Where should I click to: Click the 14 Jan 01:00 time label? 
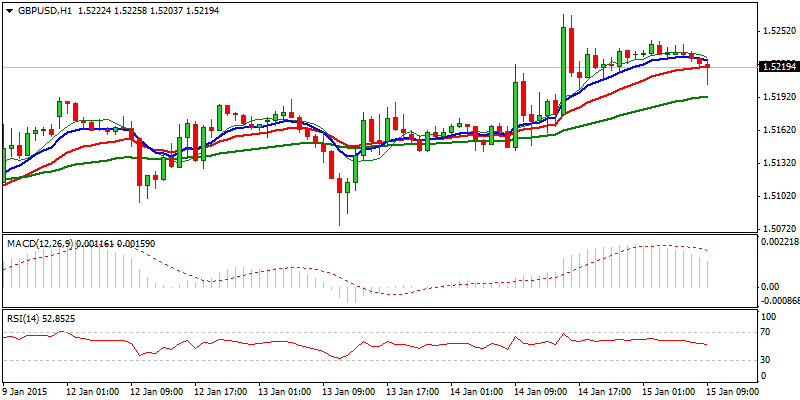[477, 392]
